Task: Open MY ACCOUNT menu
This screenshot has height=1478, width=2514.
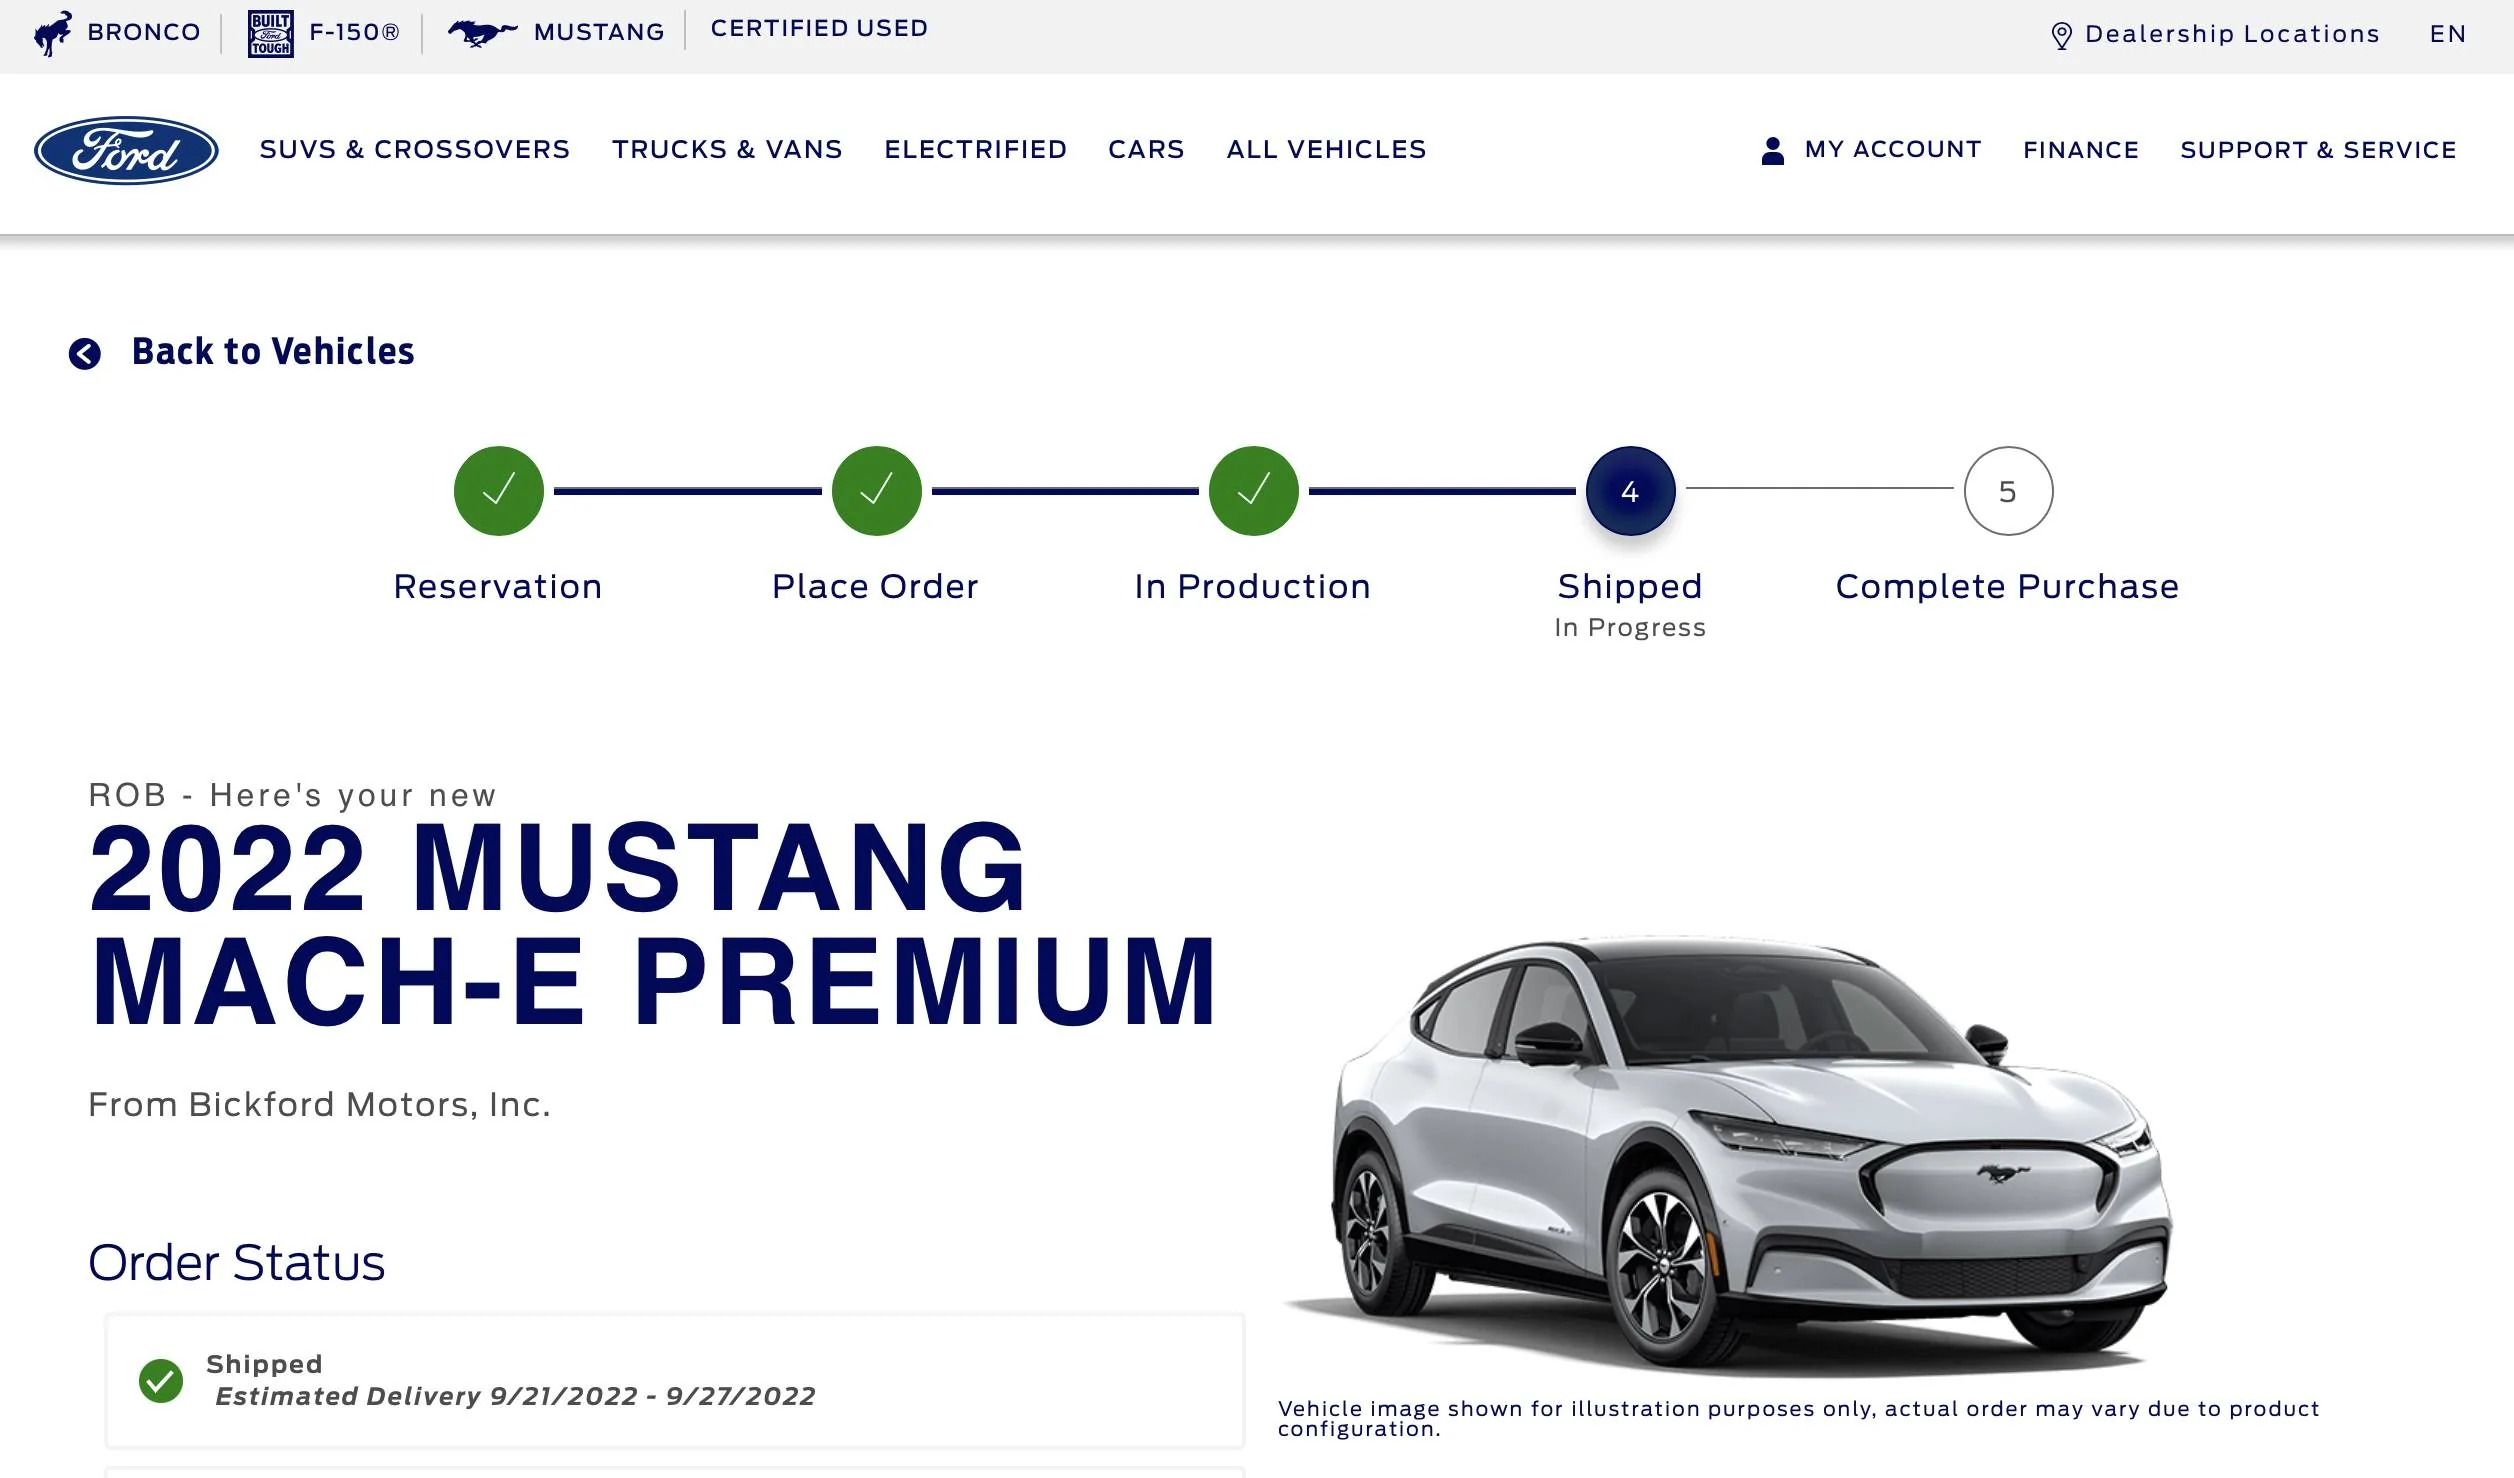Action: point(1893,149)
